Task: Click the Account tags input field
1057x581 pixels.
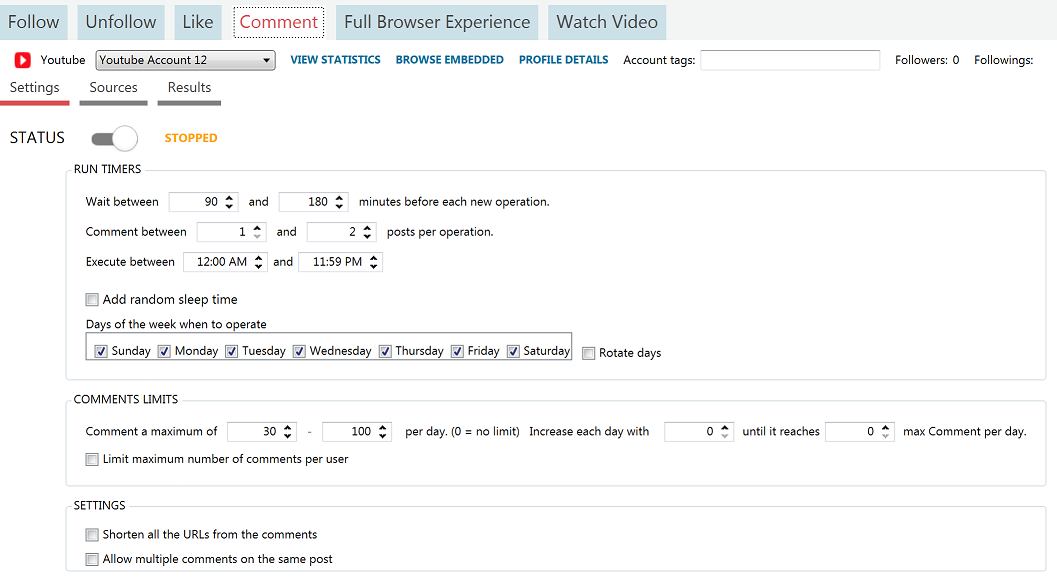Action: [790, 60]
